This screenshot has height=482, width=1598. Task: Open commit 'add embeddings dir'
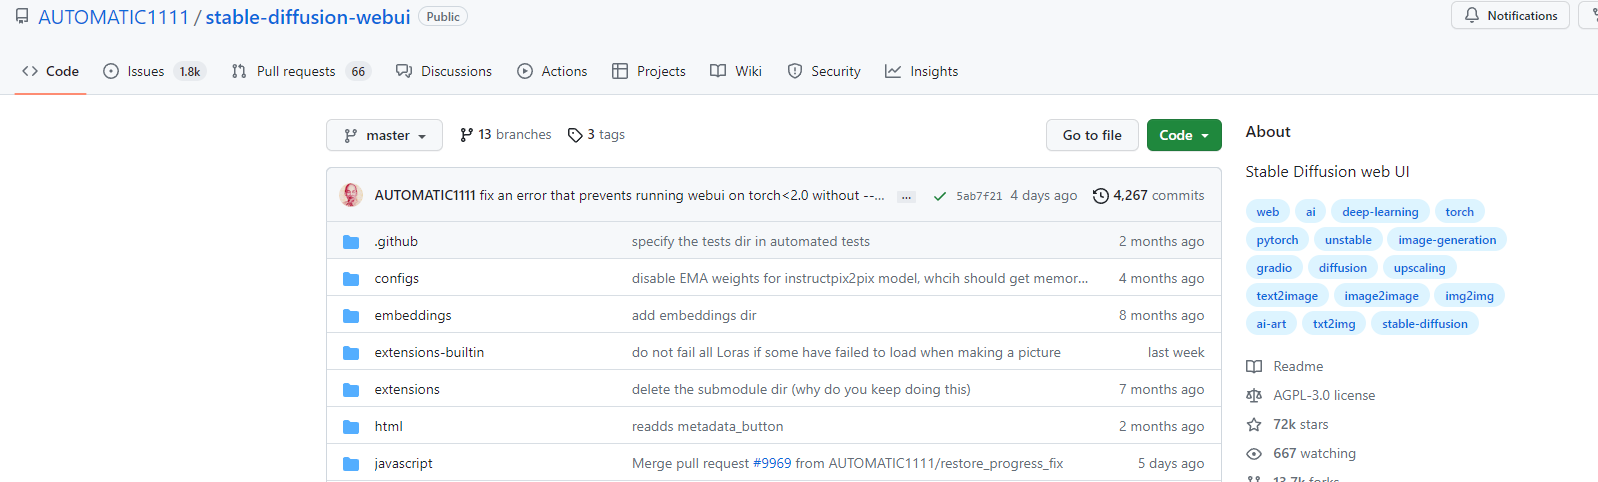[694, 315]
